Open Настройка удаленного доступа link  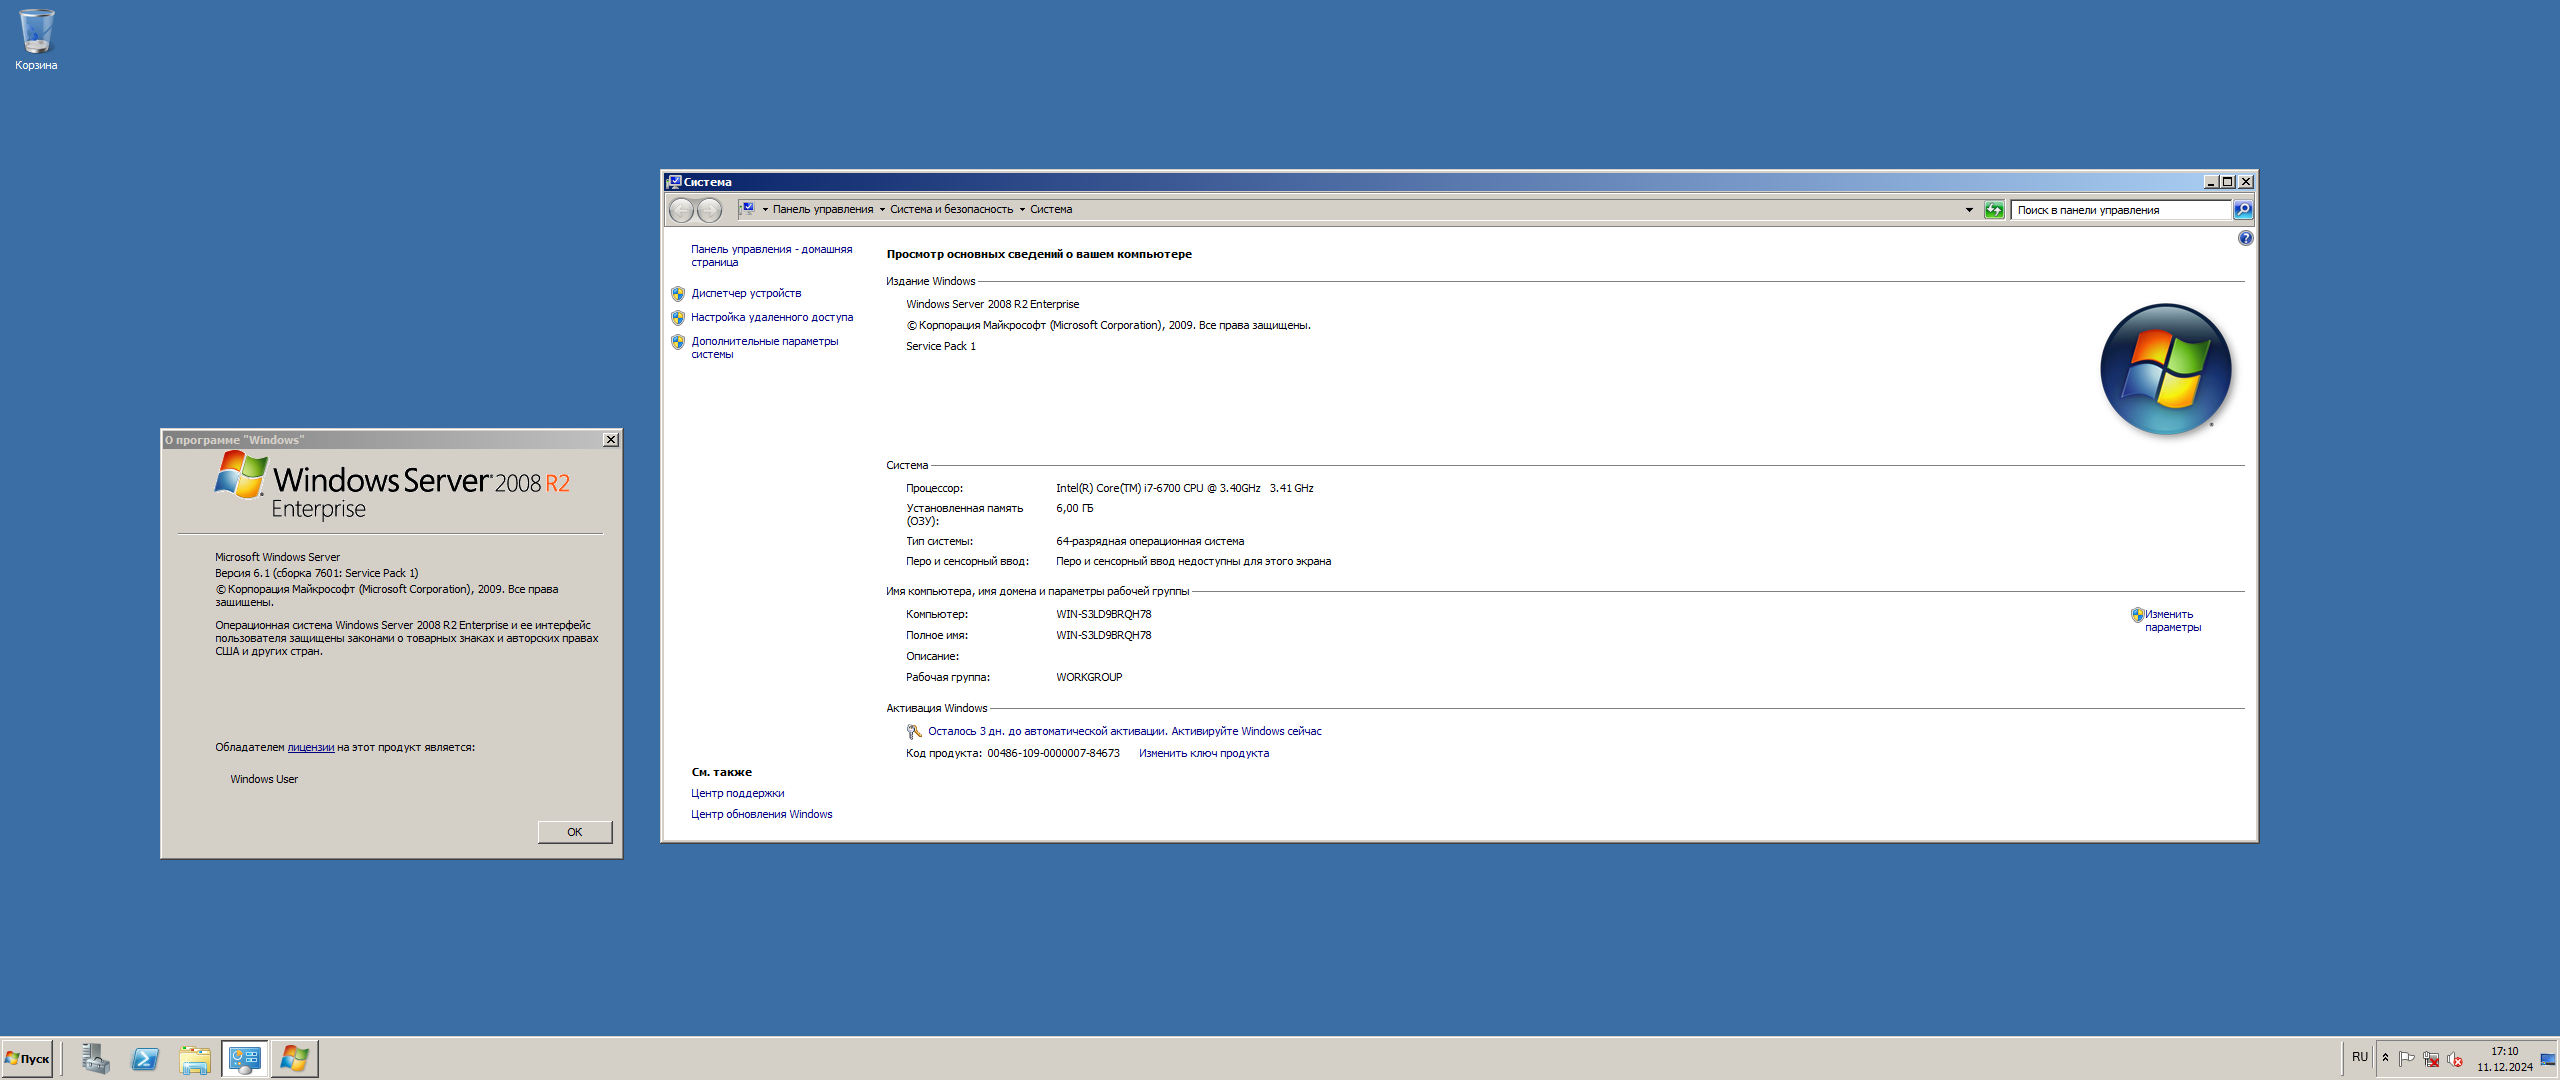pyautogui.click(x=772, y=318)
